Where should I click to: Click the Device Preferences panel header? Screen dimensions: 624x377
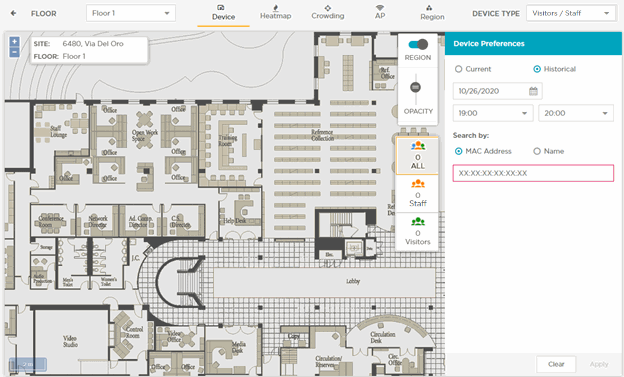coord(533,44)
